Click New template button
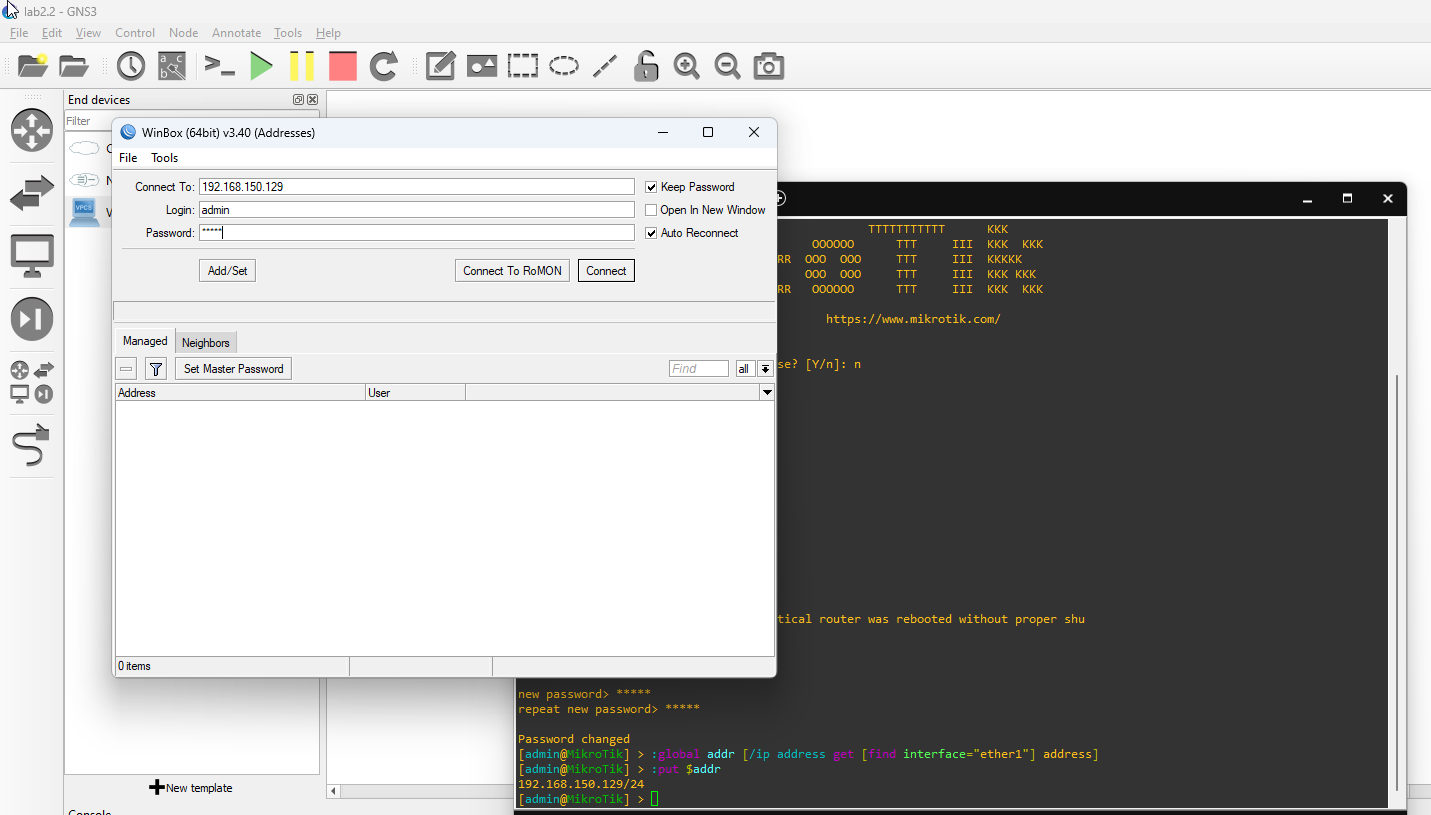This screenshot has width=1431, height=815. coord(191,788)
